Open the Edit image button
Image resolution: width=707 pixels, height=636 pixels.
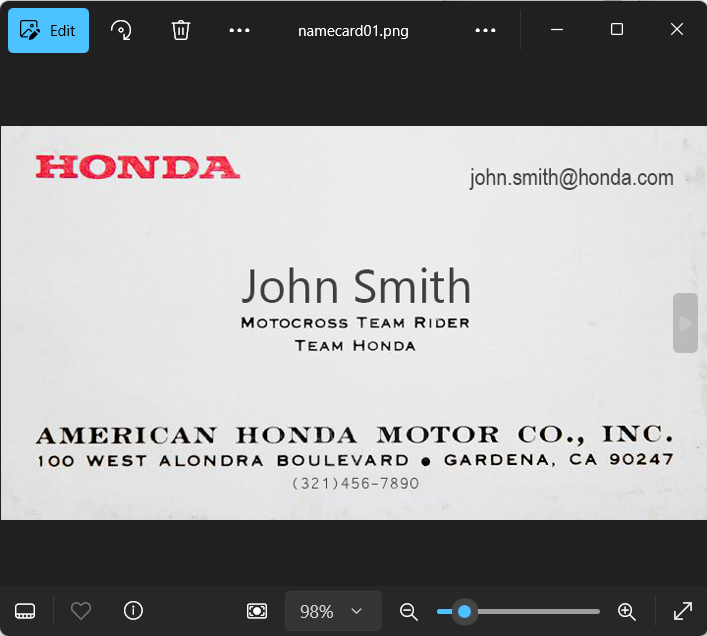[48, 31]
